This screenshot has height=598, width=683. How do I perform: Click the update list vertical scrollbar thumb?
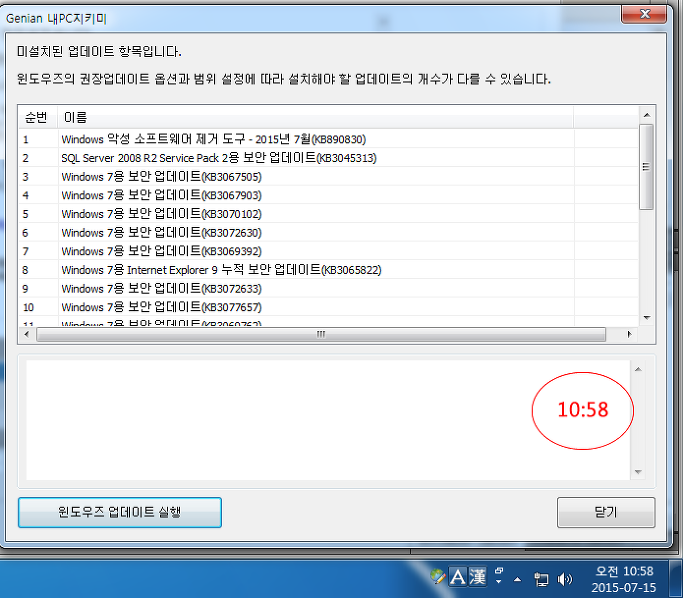point(646,167)
